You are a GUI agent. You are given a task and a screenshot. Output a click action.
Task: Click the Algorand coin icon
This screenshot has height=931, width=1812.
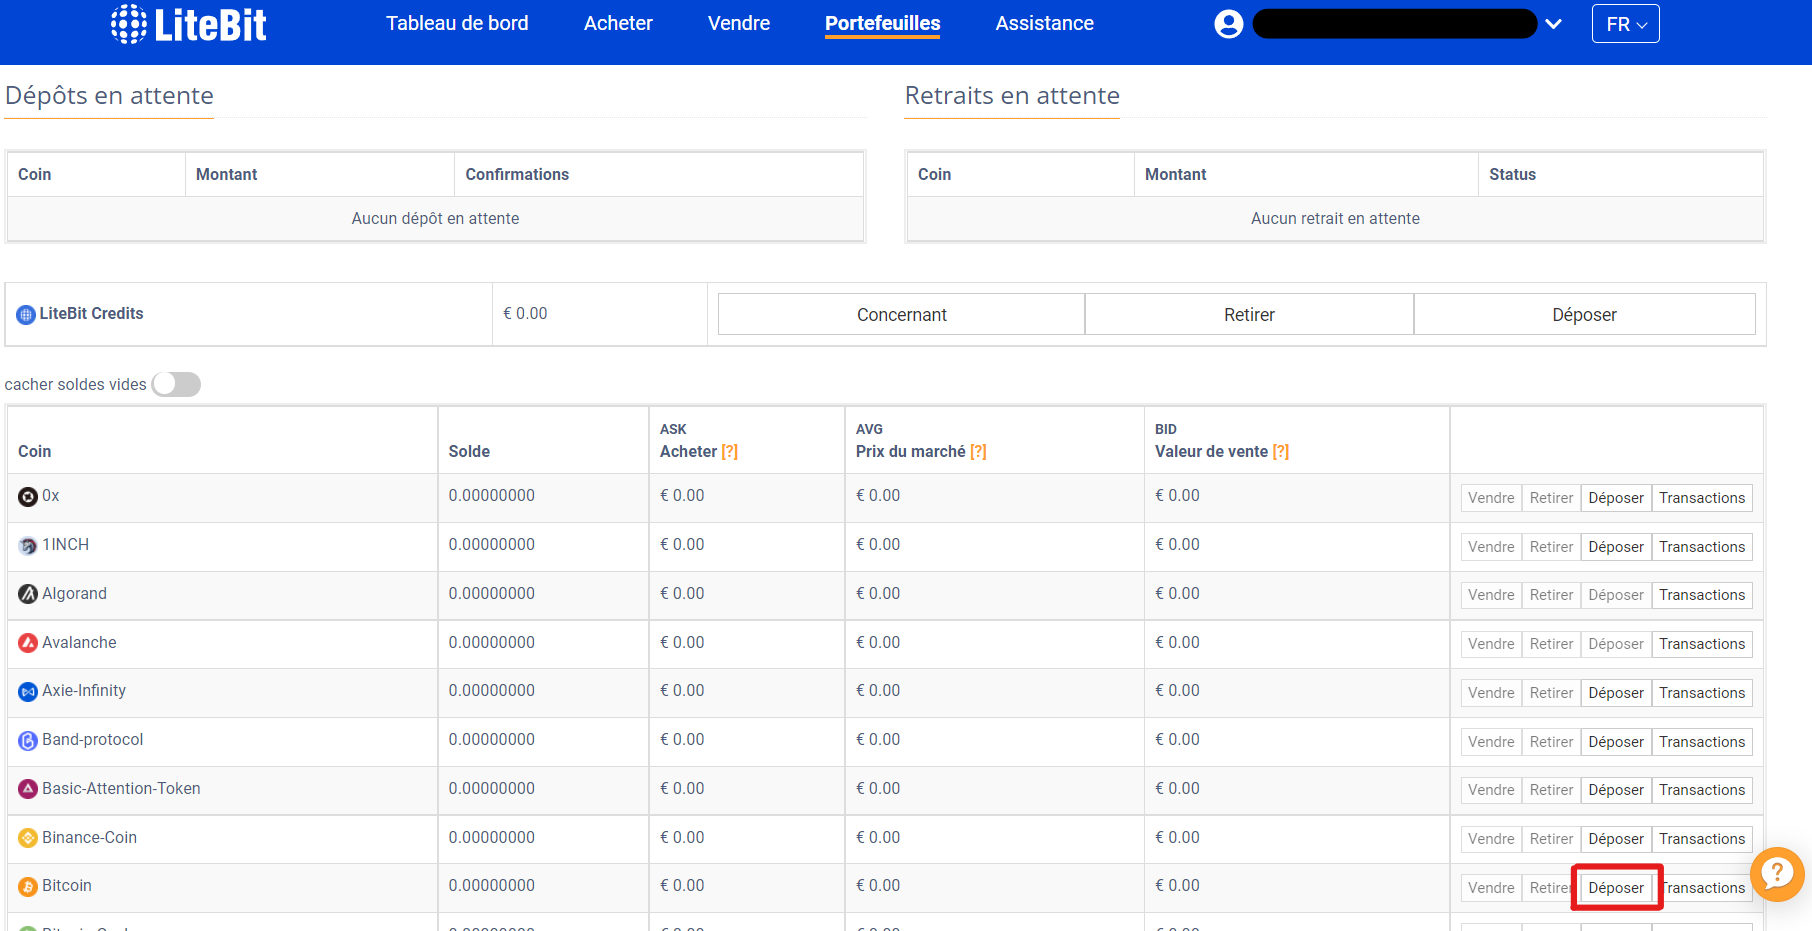coord(27,594)
